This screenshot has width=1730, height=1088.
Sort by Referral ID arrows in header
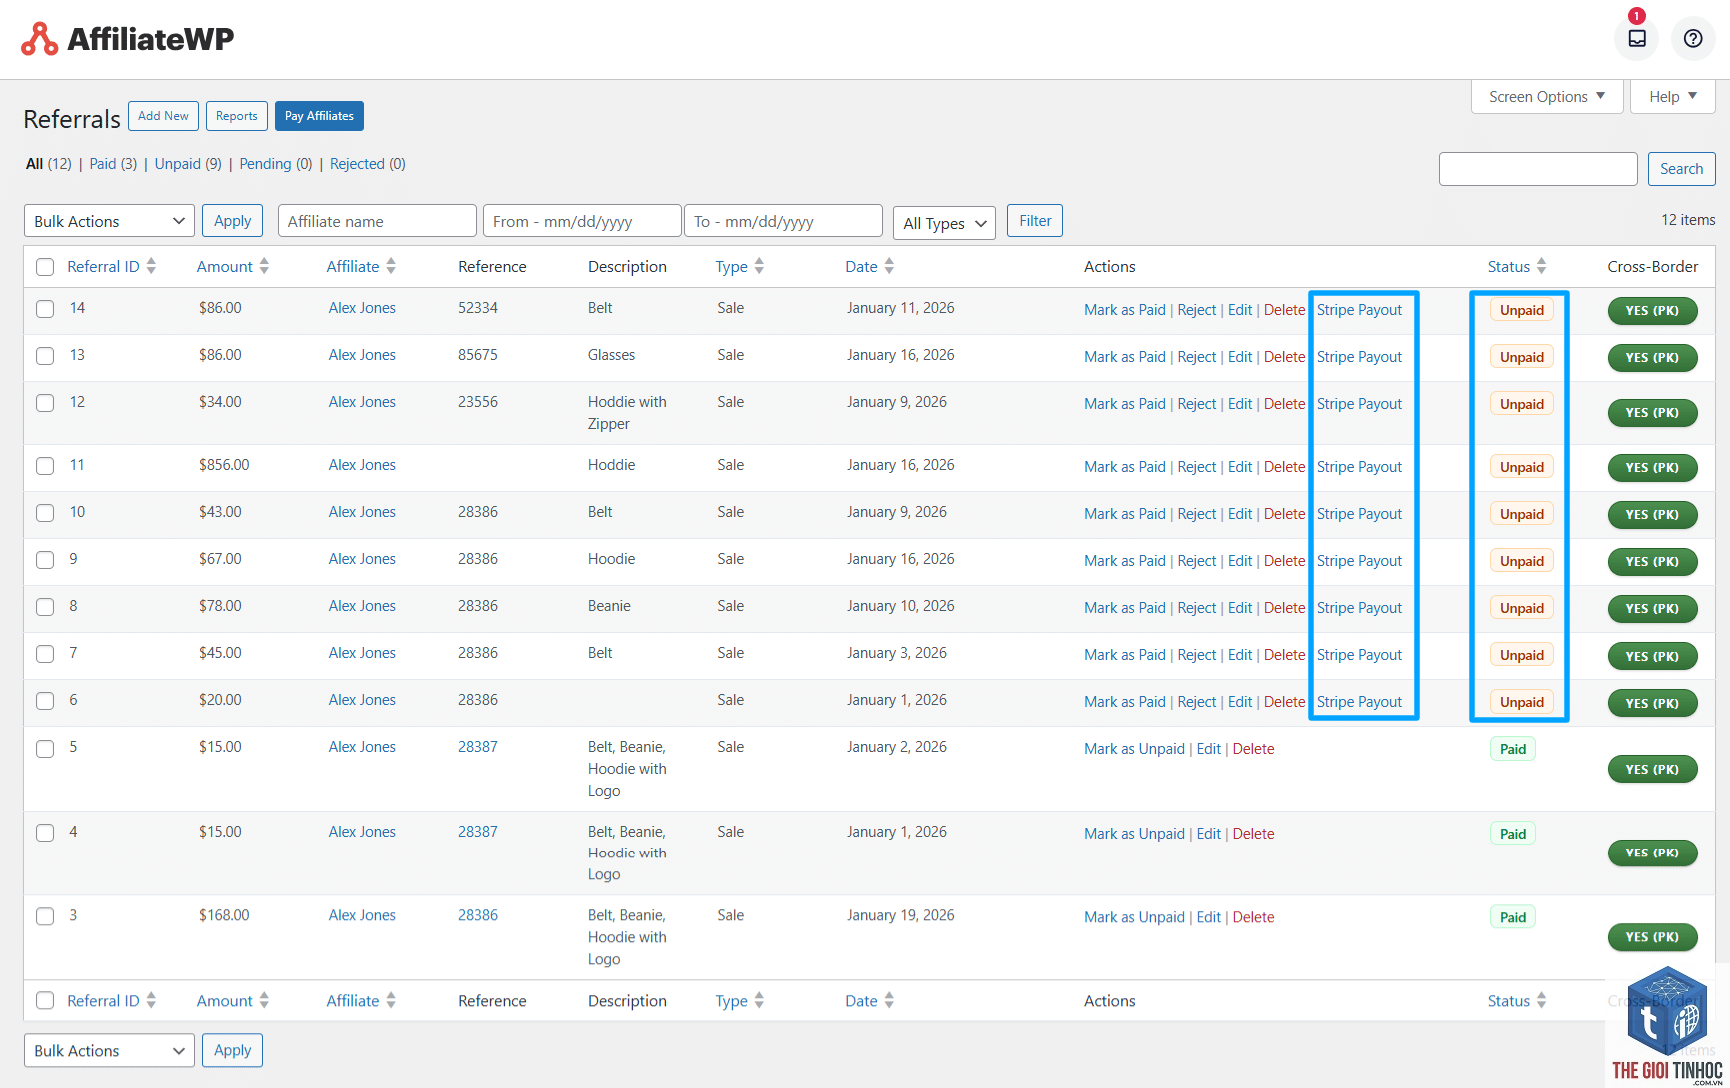(x=151, y=266)
